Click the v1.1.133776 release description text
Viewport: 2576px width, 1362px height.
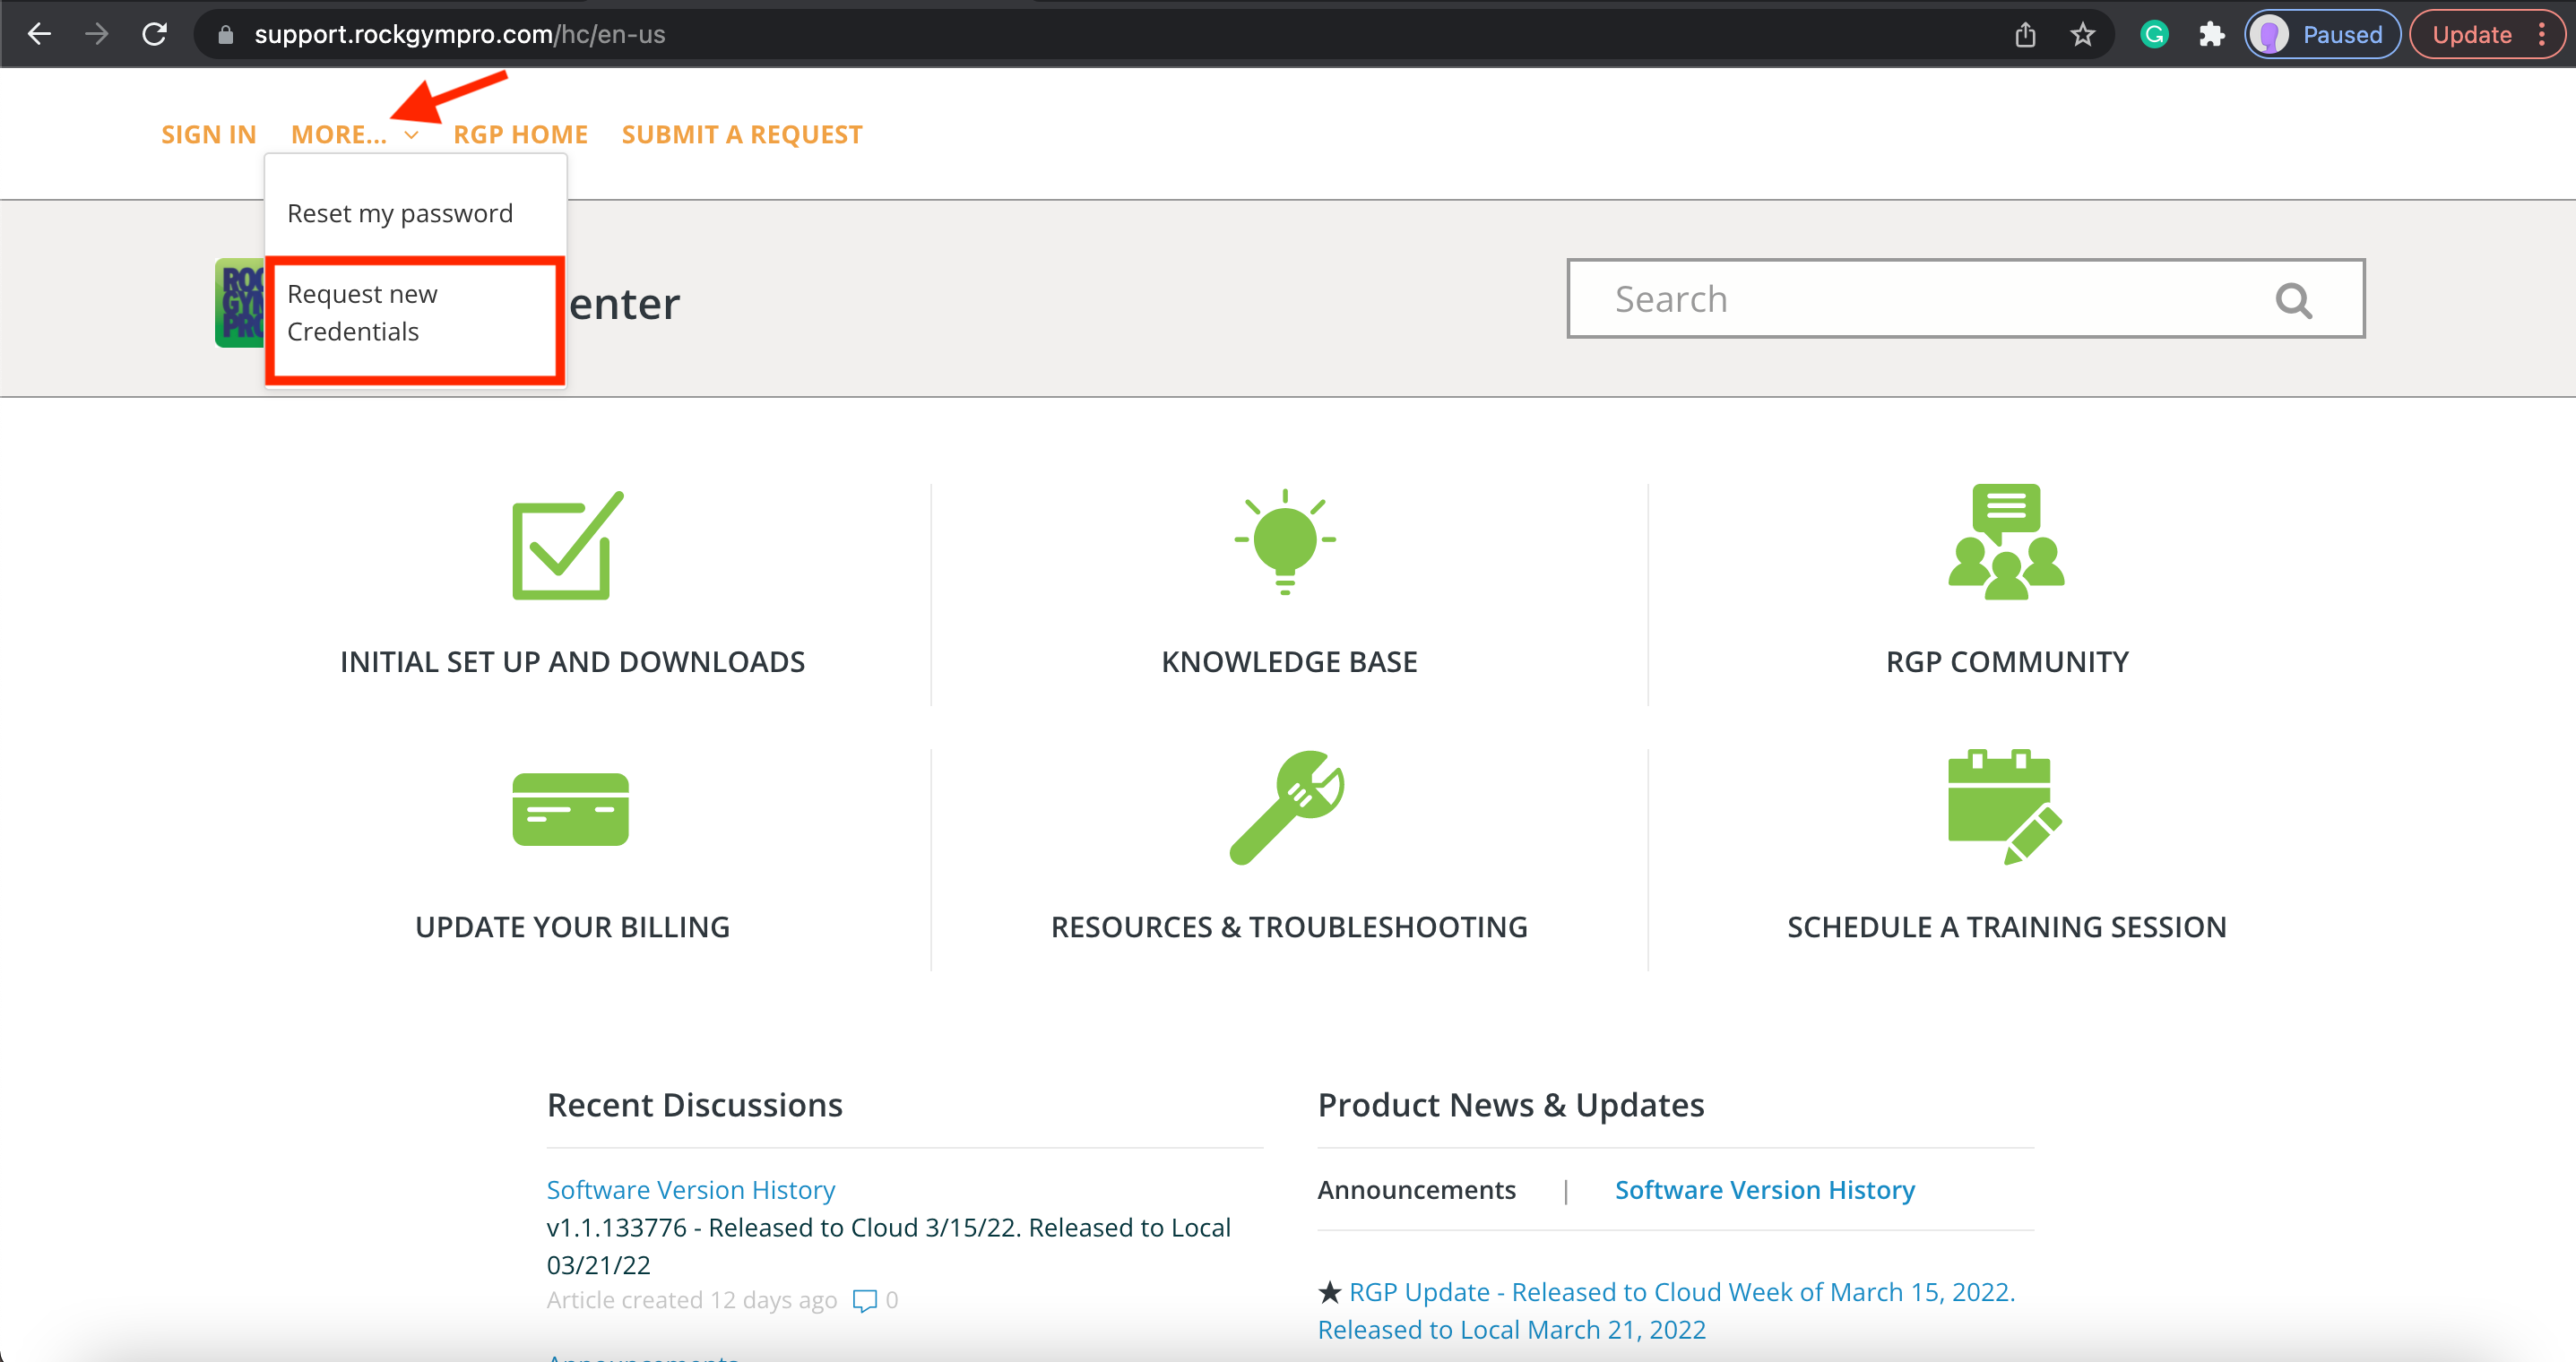(888, 1246)
